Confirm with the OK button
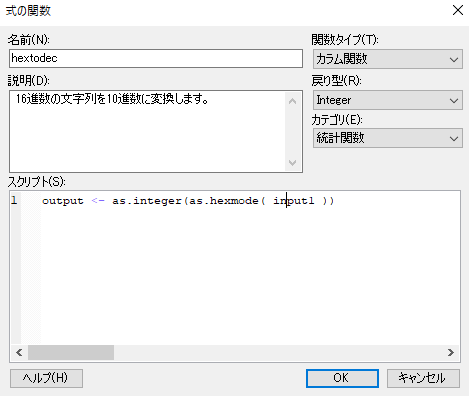Viewport: 469px width, 396px height. coord(342,378)
